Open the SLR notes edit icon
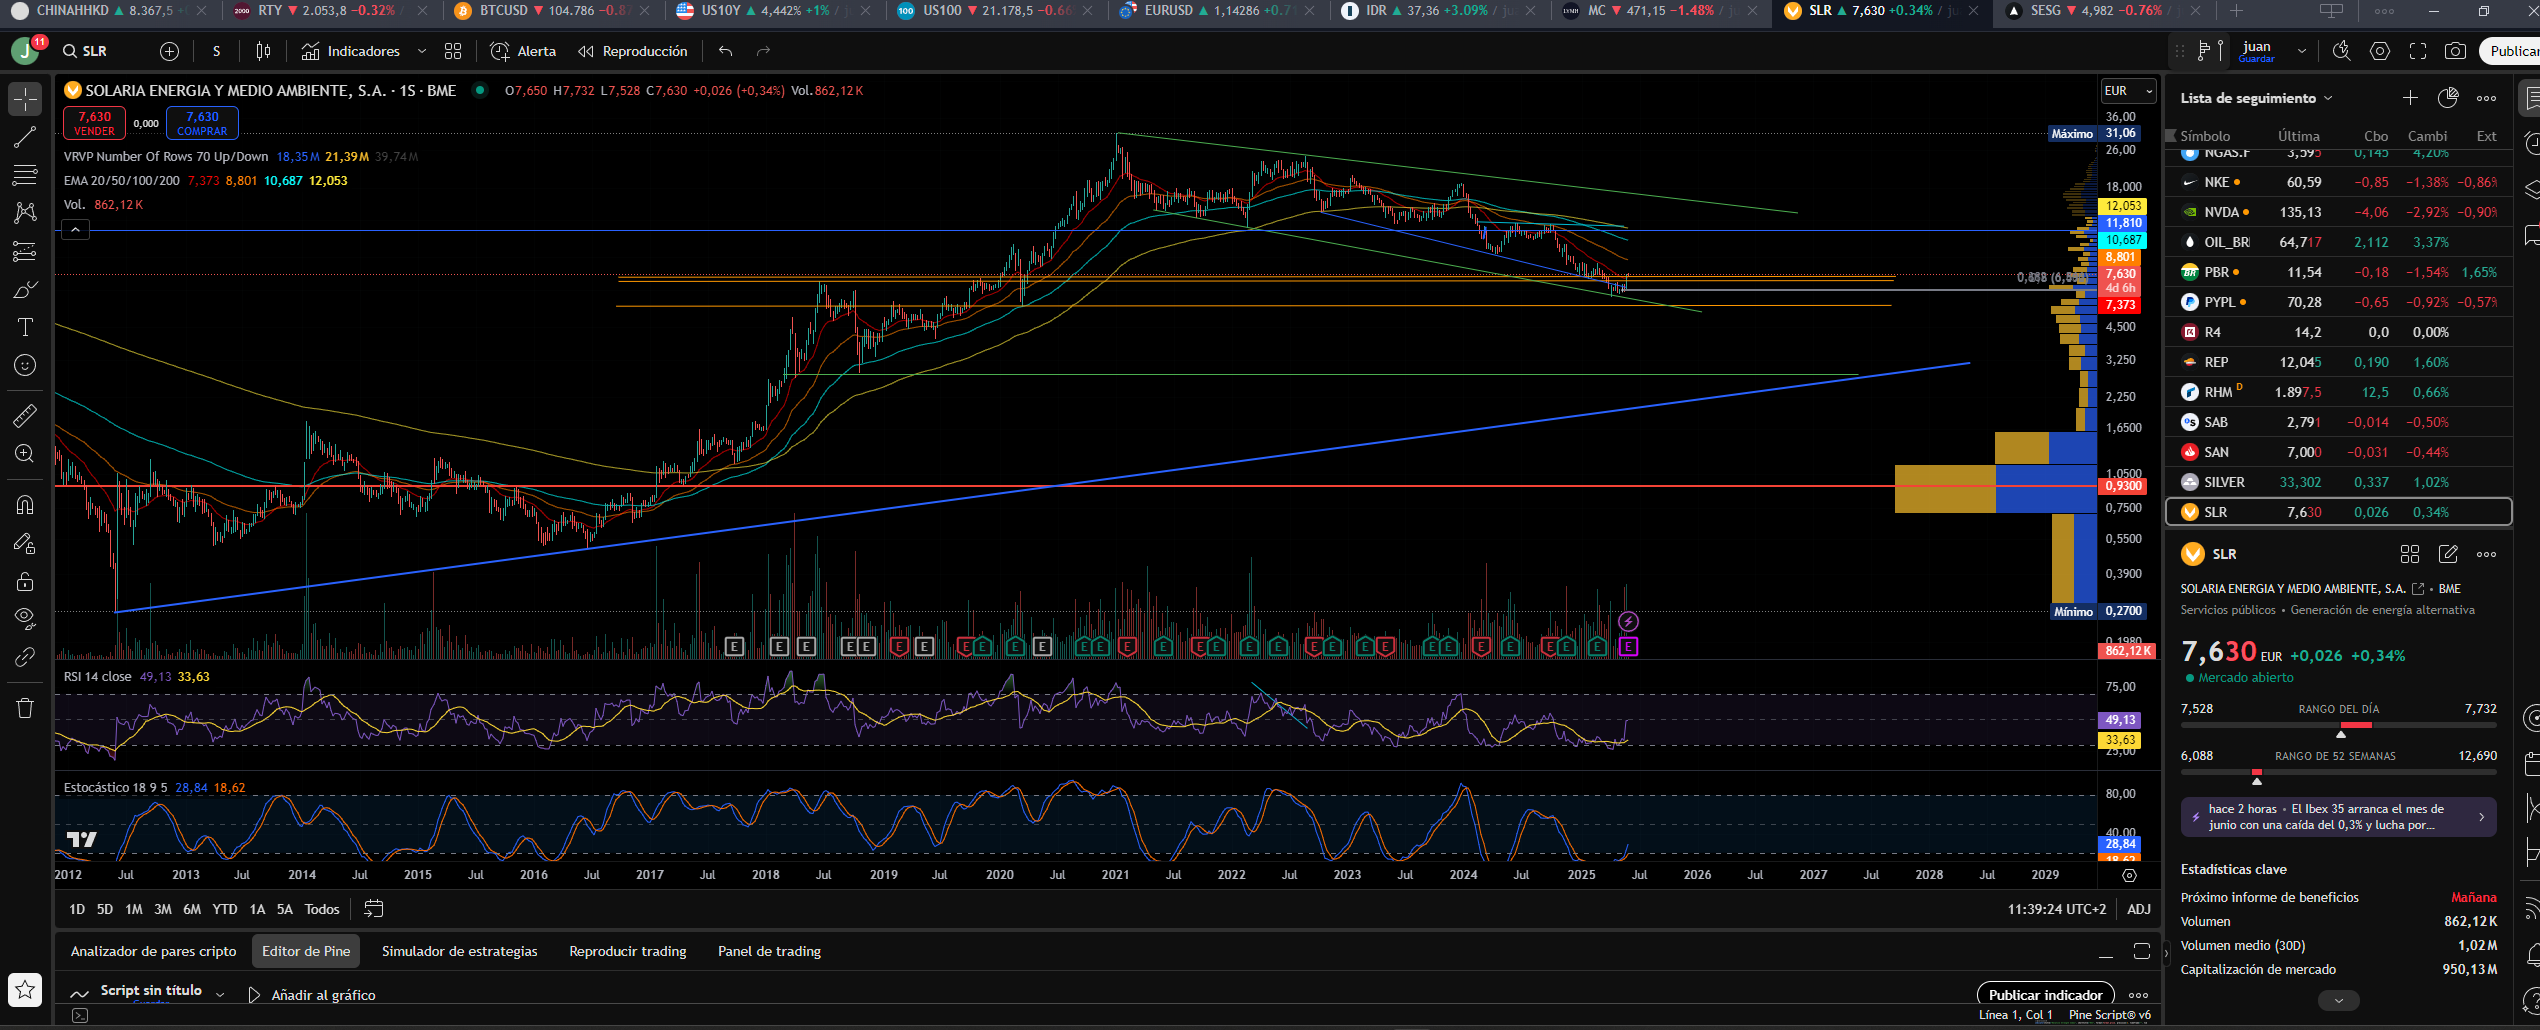The image size is (2540, 1030). click(x=2448, y=554)
